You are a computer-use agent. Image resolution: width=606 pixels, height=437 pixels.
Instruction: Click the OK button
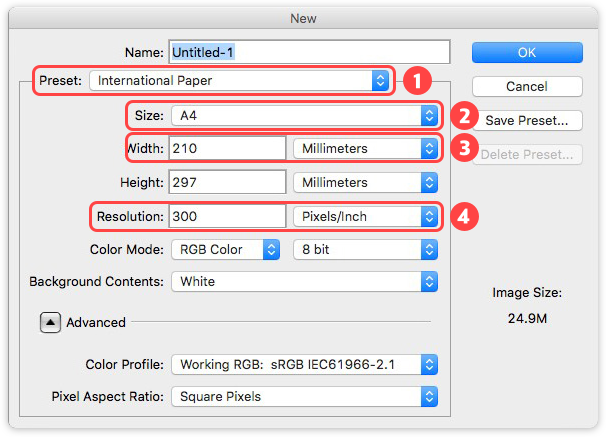coord(527,52)
